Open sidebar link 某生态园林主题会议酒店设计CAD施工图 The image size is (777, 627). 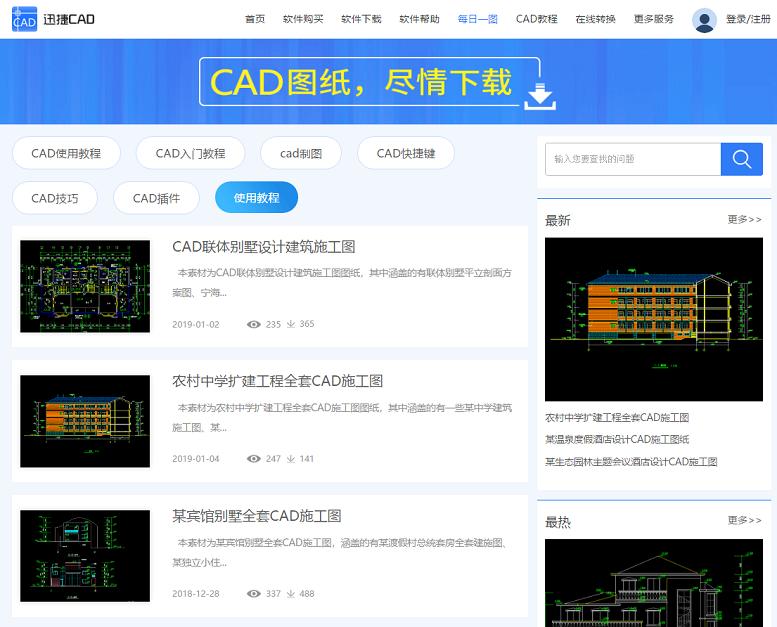[x=631, y=461]
